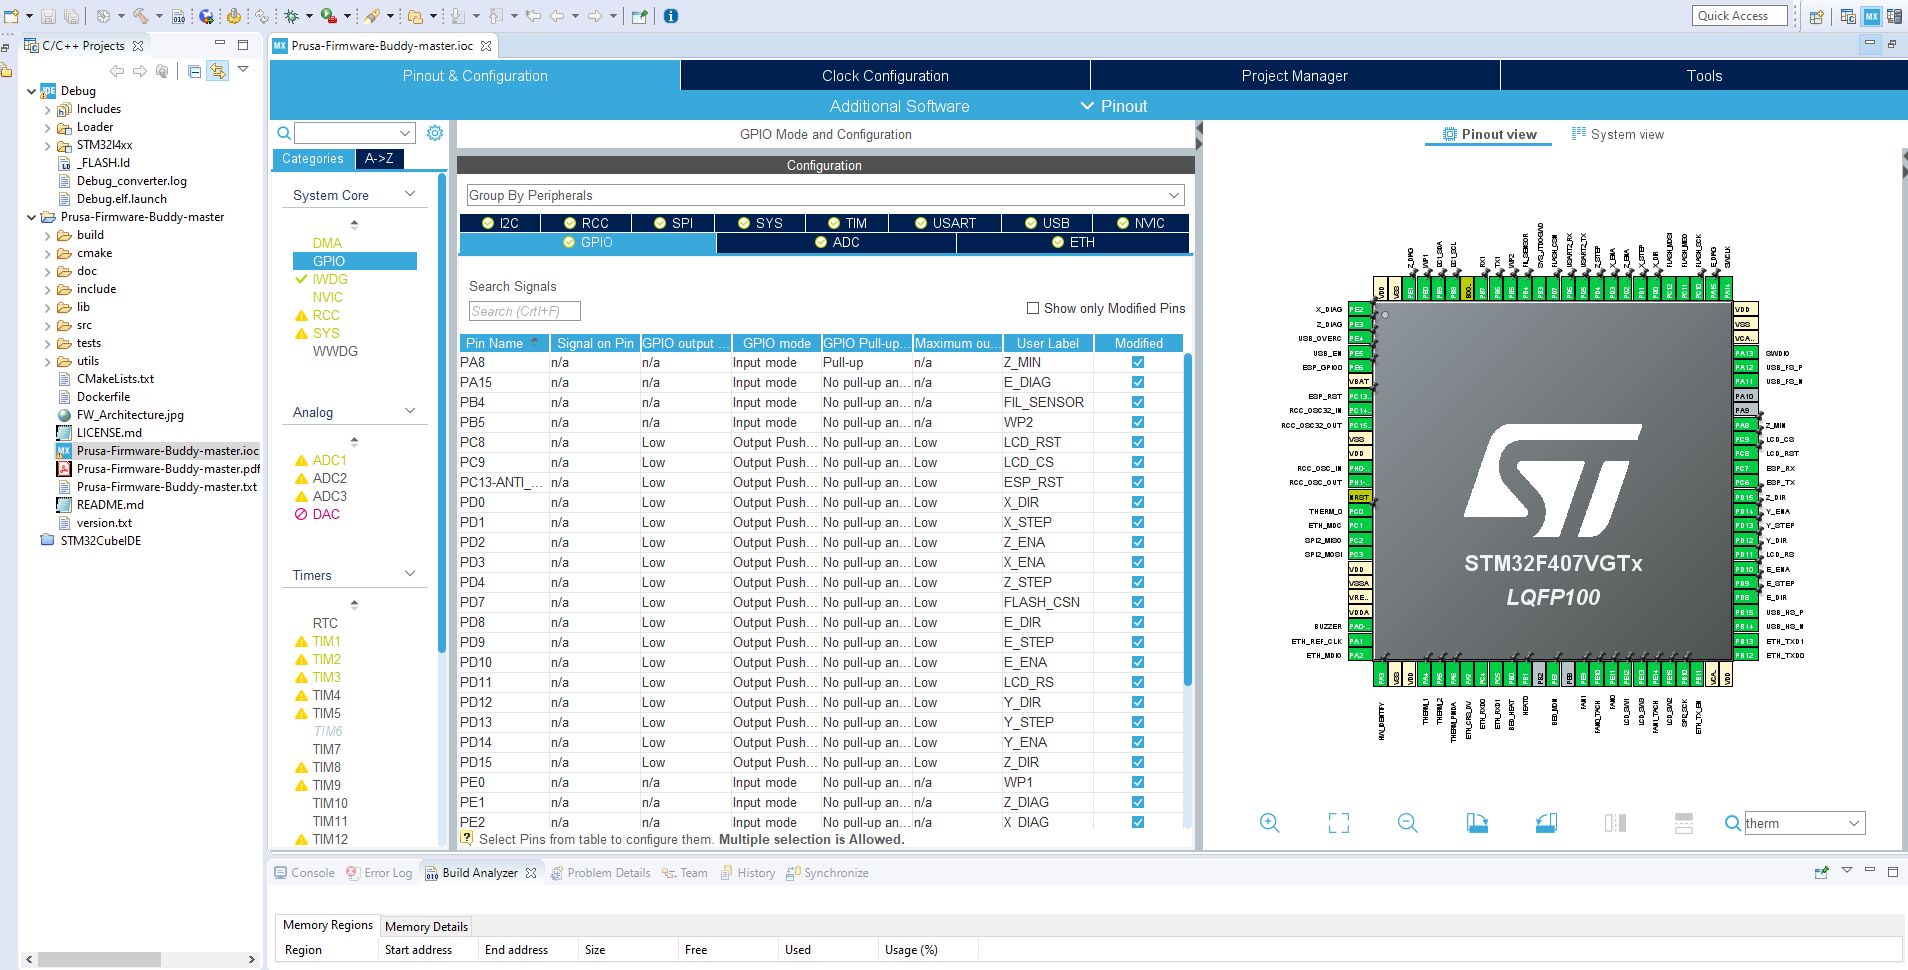The image size is (1908, 970).
Task: Open the categories settings gear icon
Action: 435,133
